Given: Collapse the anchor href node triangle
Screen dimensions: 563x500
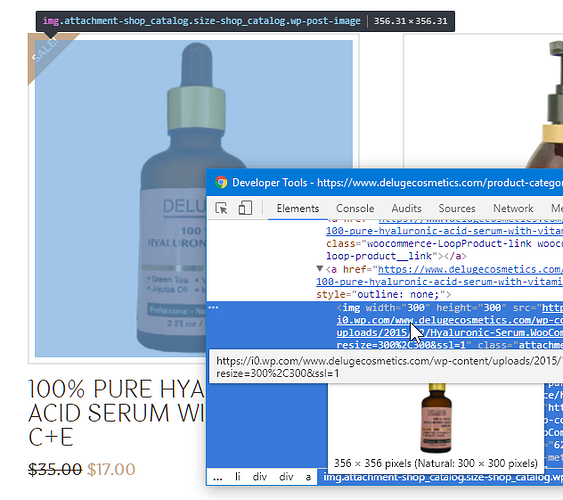Looking at the screenshot, I should (320, 268).
